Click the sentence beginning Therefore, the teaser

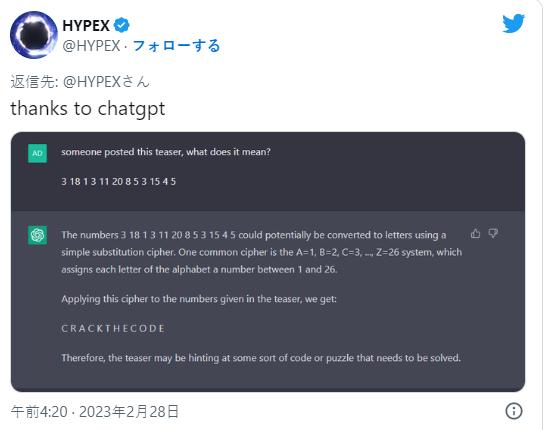tap(261, 358)
